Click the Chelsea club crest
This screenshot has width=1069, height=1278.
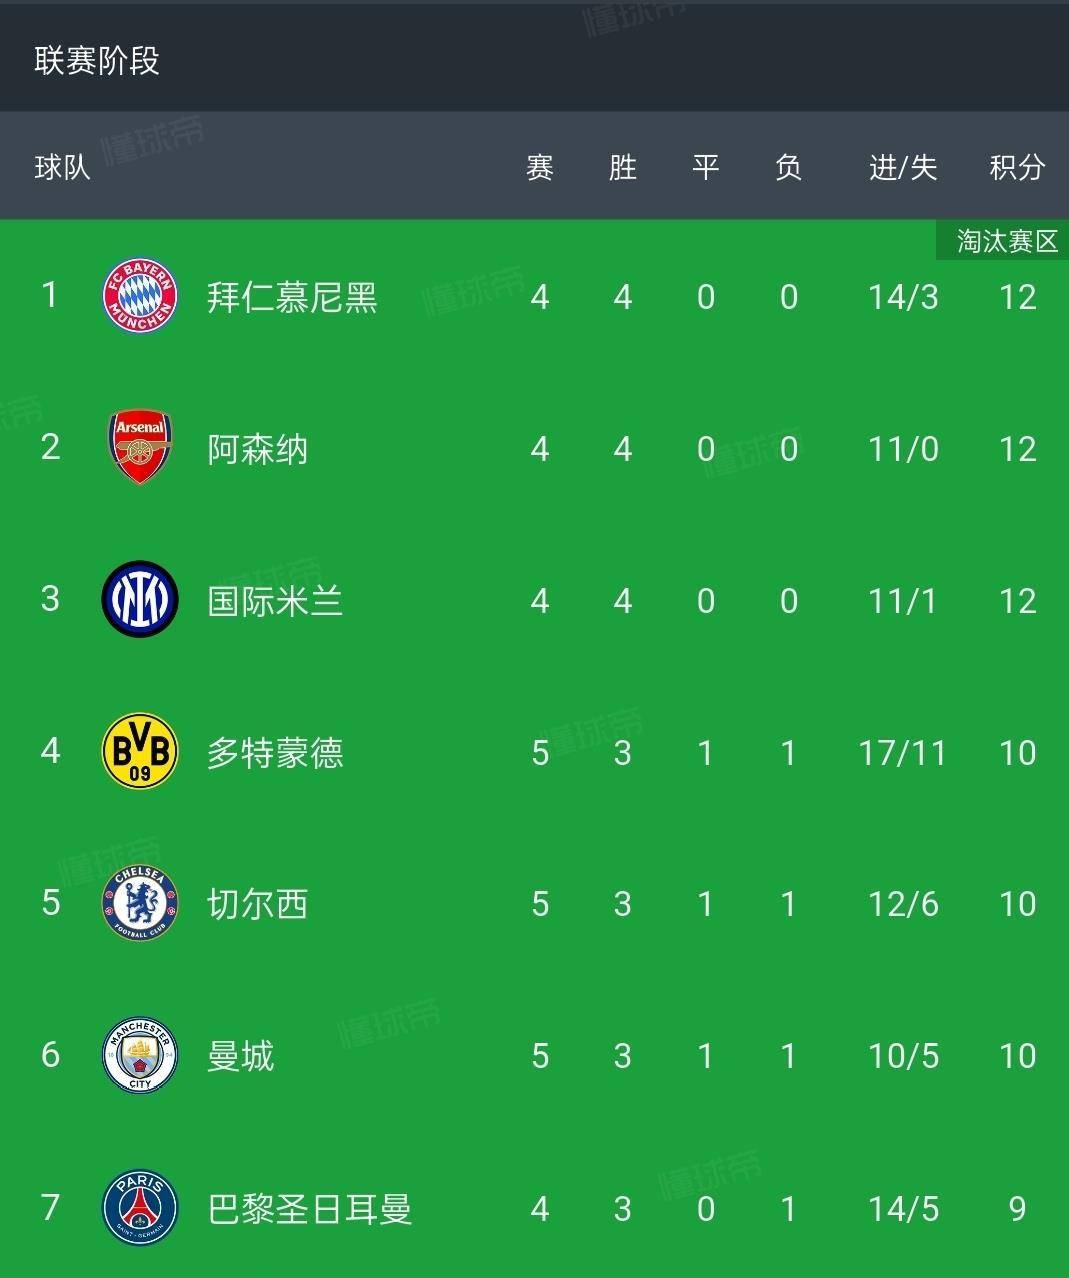click(x=140, y=904)
